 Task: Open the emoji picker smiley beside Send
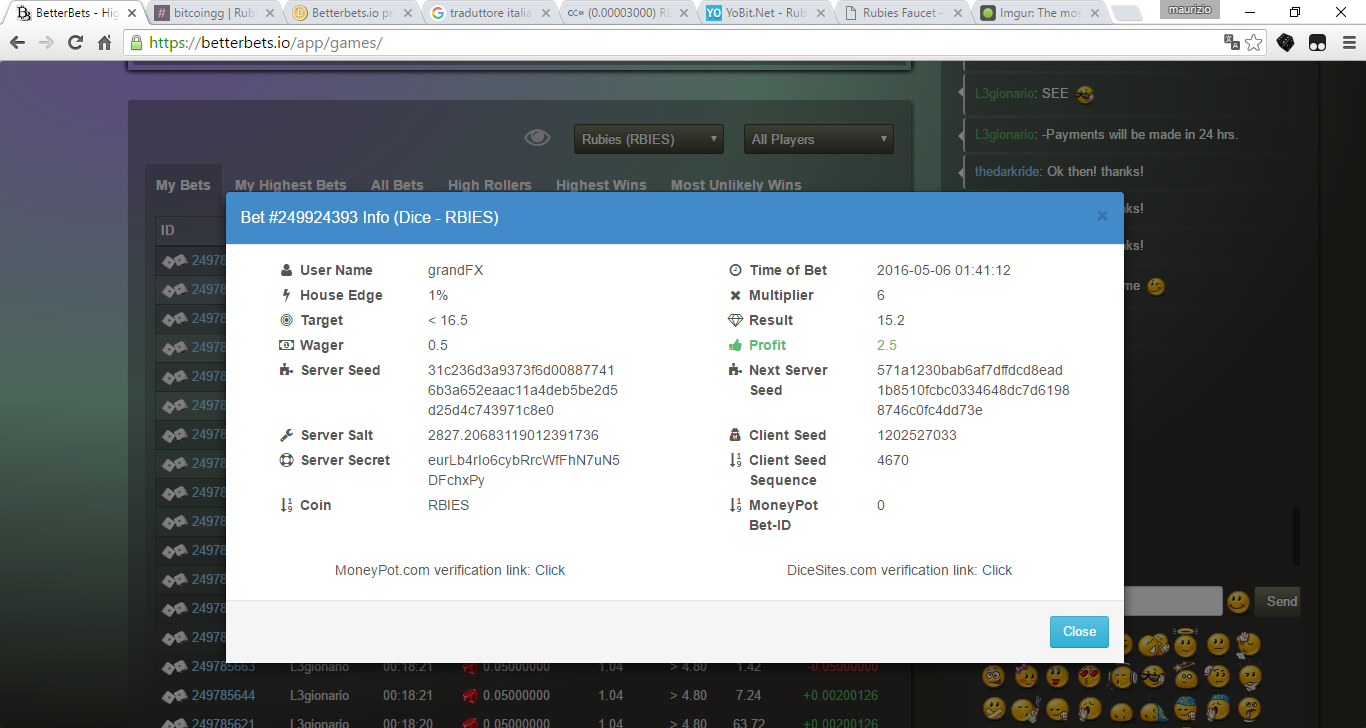tap(1238, 602)
